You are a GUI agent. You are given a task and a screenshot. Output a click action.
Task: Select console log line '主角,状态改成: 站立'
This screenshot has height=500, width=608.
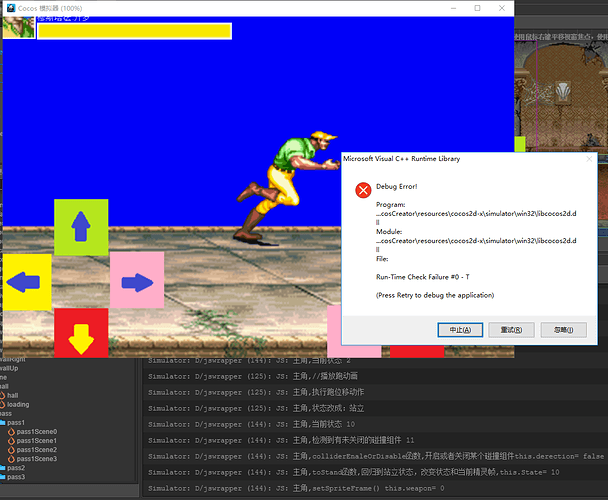coord(375,408)
